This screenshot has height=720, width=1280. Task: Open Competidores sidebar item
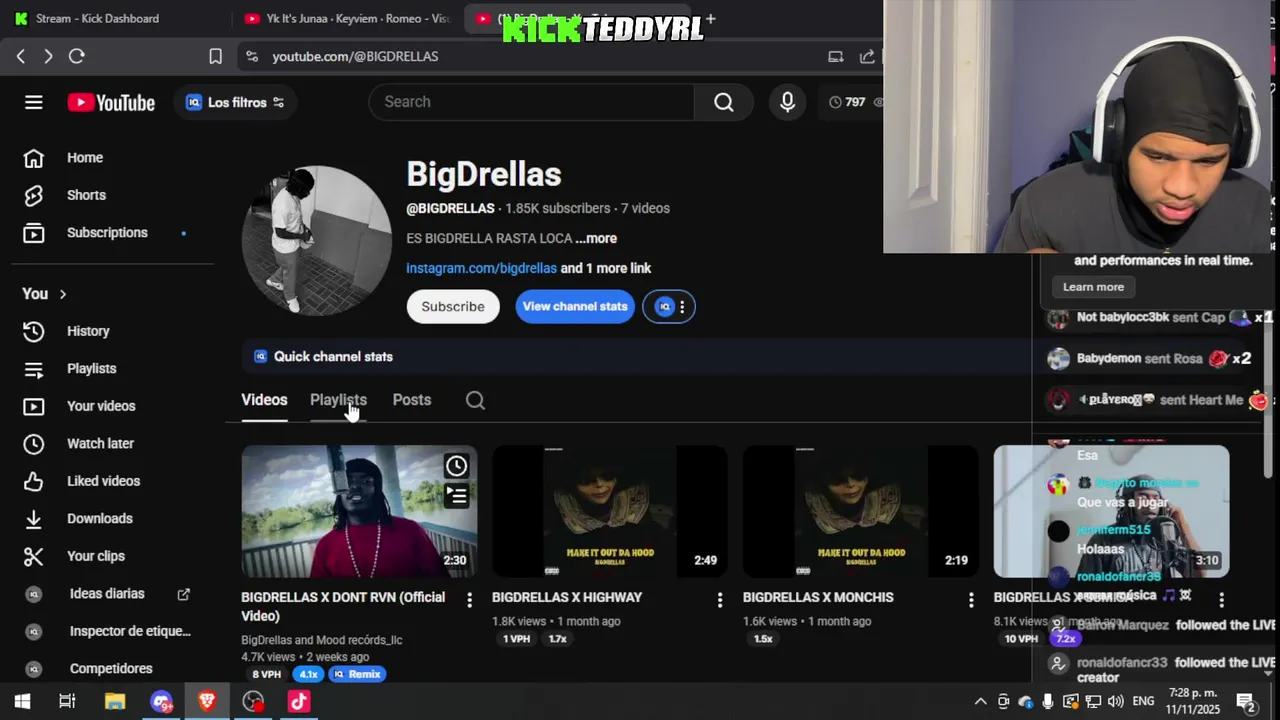(x=112, y=669)
